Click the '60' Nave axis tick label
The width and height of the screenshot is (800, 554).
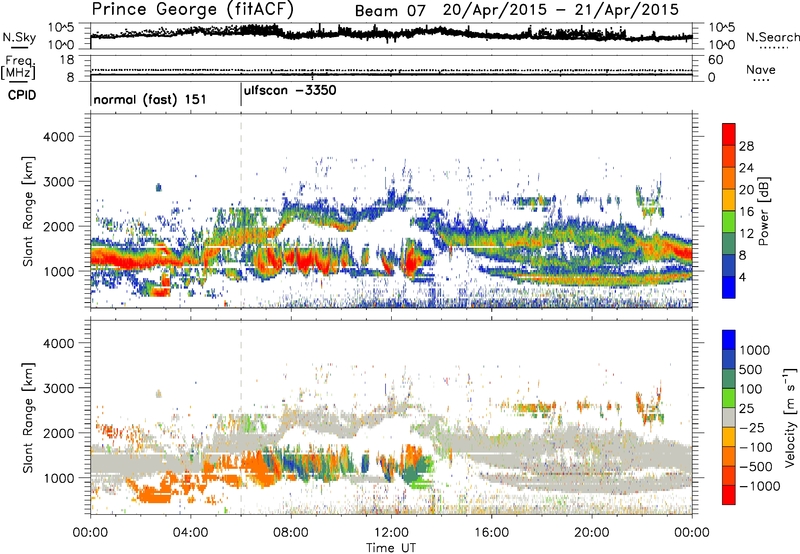[x=716, y=60]
